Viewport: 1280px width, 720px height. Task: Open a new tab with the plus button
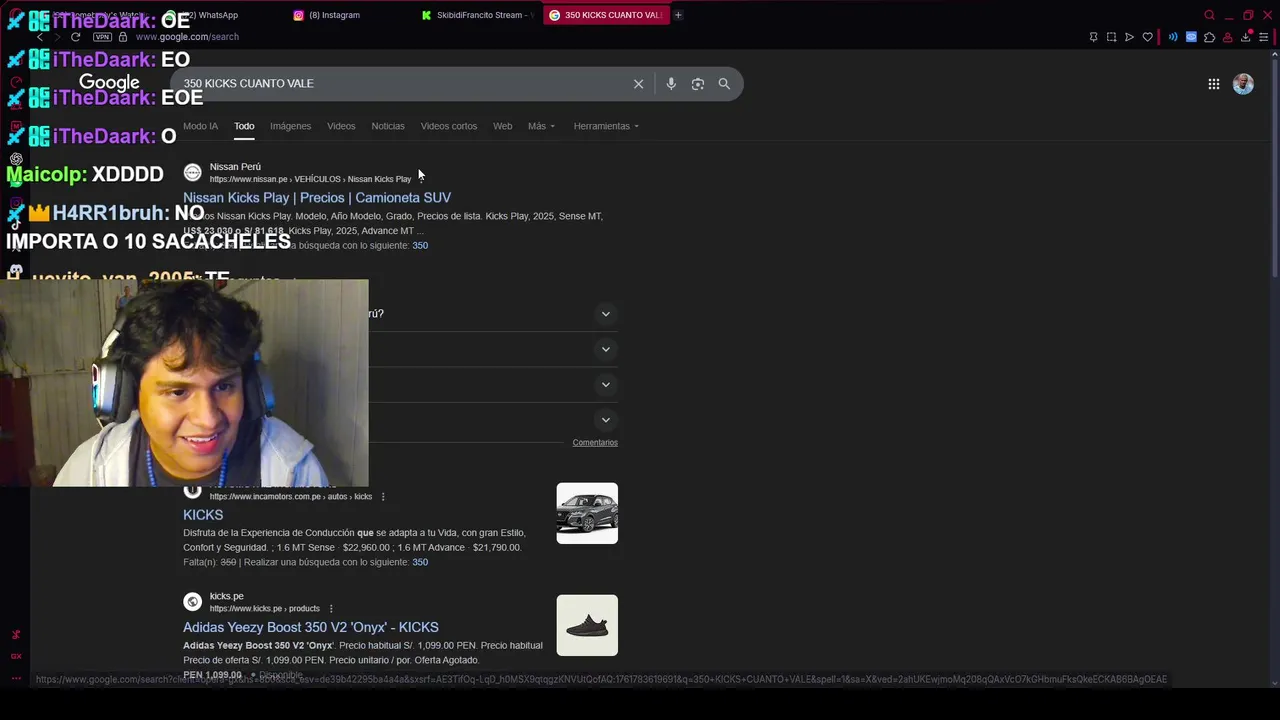pyautogui.click(x=678, y=15)
